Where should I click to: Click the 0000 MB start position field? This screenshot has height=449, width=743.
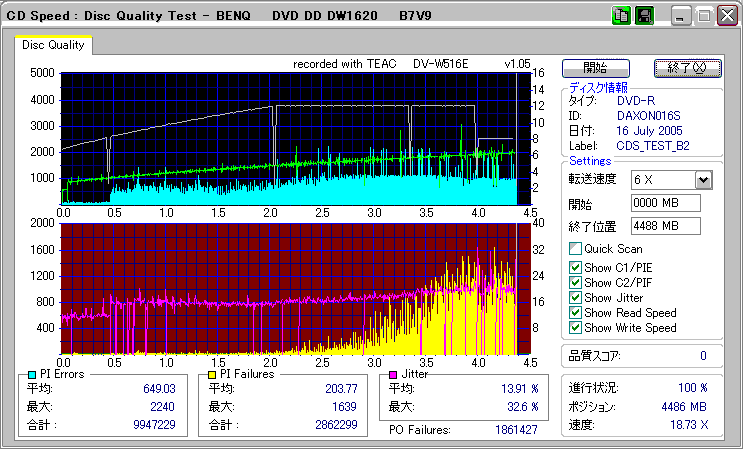(665, 203)
